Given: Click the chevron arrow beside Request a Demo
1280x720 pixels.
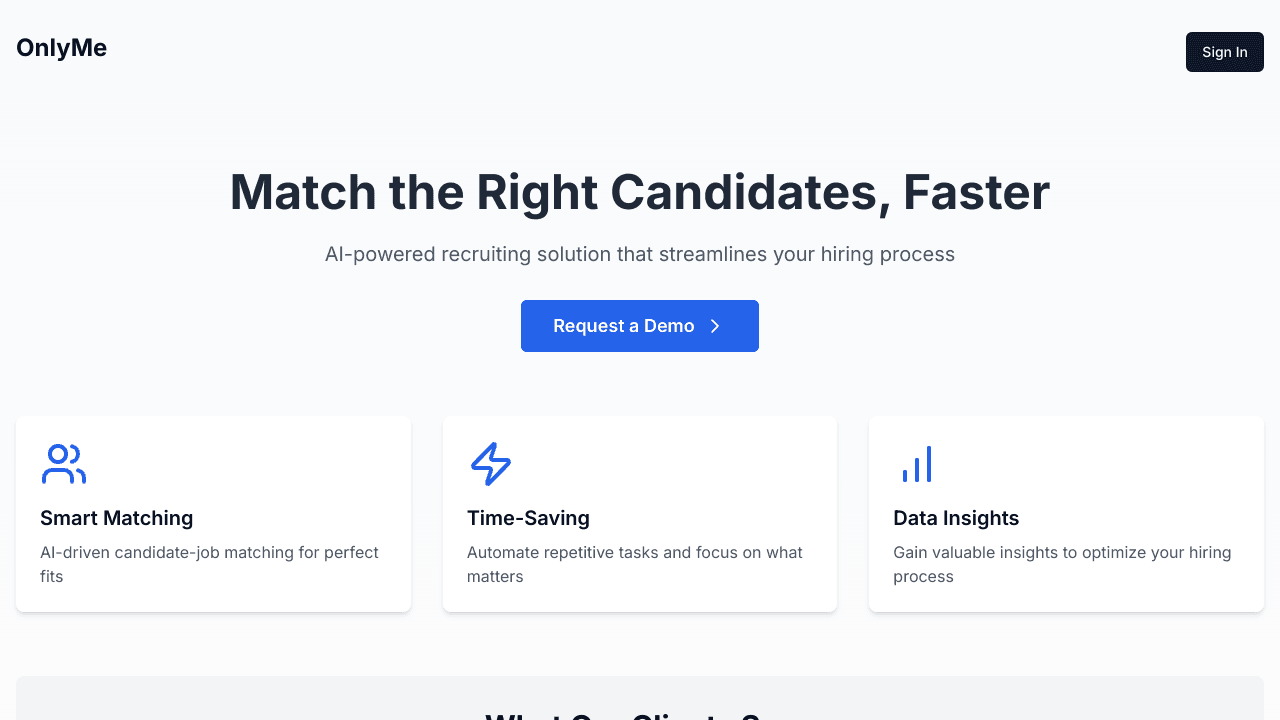Looking at the screenshot, I should [715, 326].
